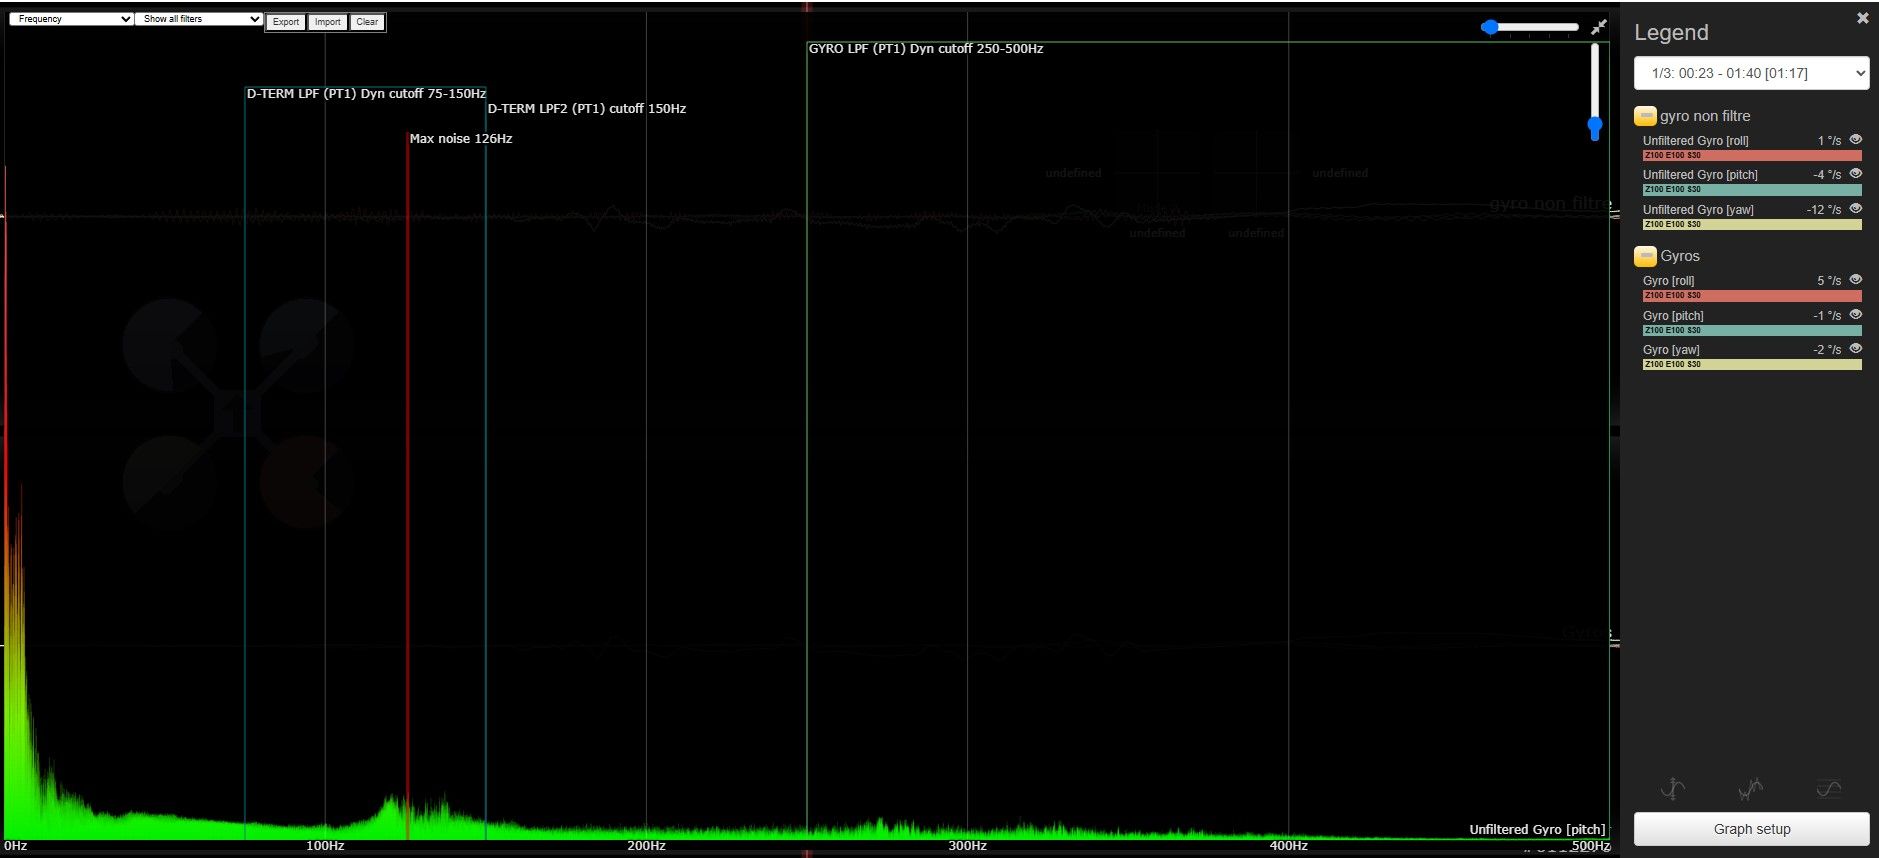Click the Import button
Screen dimensions: 1879x858
tap(327, 22)
